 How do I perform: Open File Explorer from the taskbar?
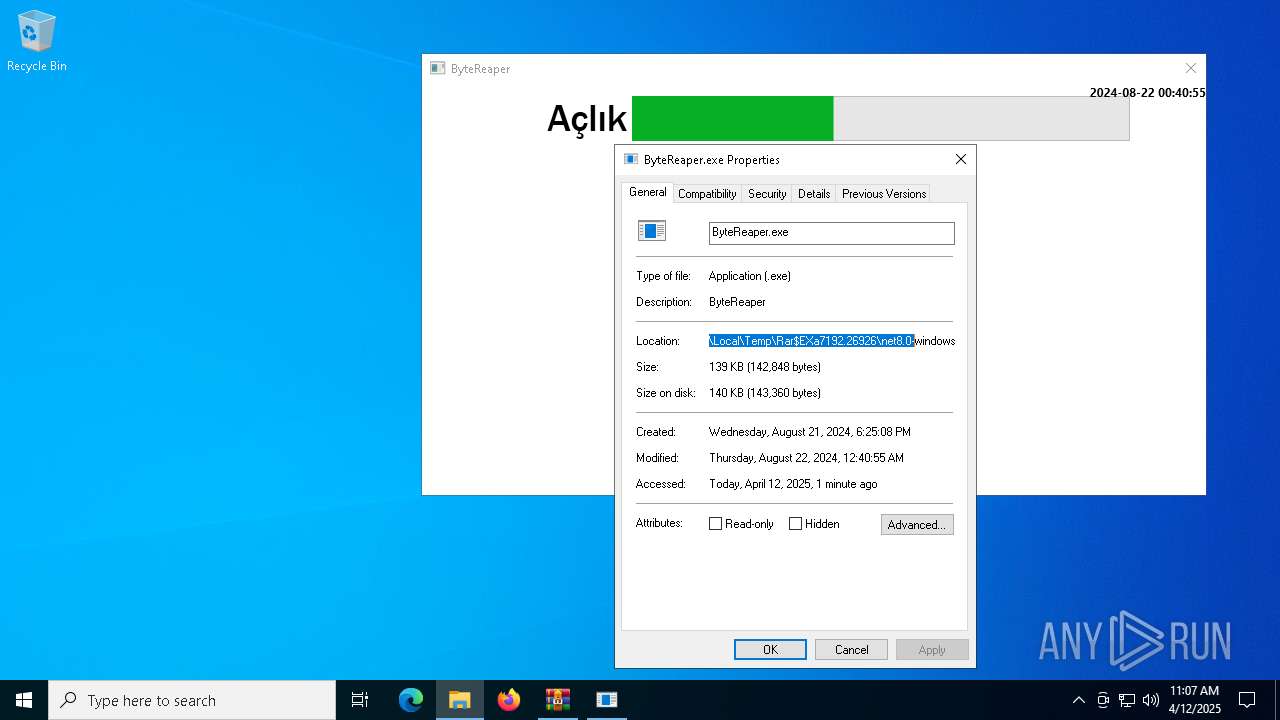tap(460, 700)
